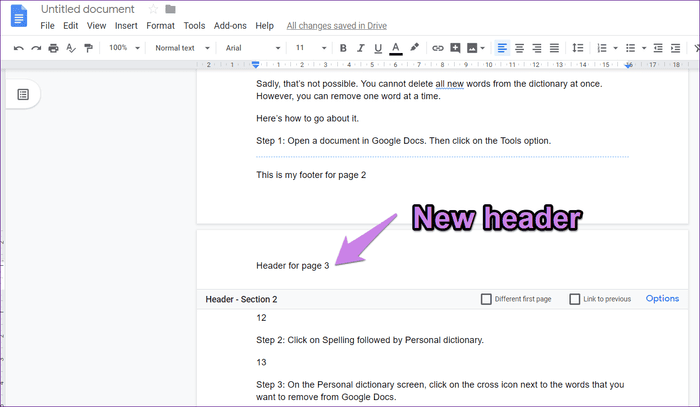Increase the paragraph indent
Screen dimensions: 700x407
click(675, 48)
